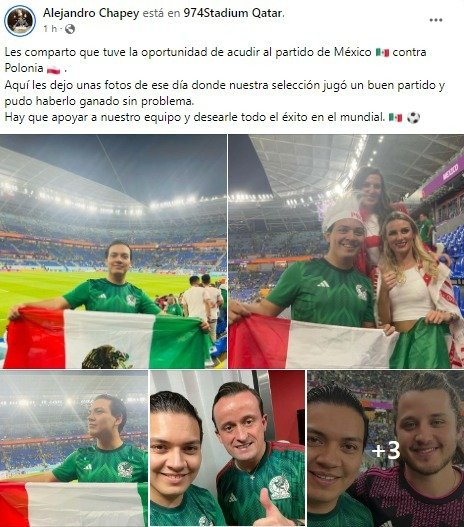Click the soccer ball emoji in post
The width and height of the screenshot is (464, 527).
point(413,118)
